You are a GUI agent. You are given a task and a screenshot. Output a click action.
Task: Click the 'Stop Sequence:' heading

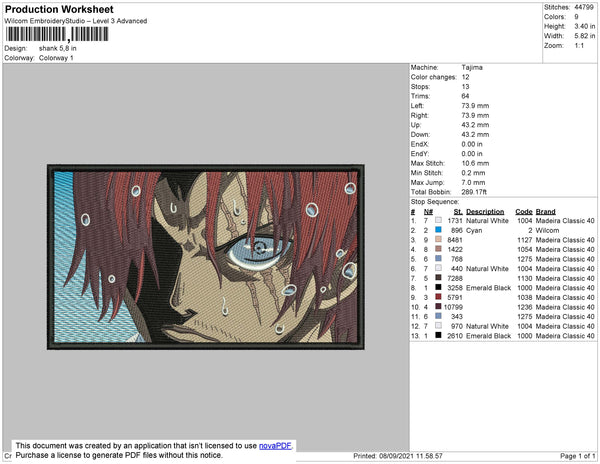click(435, 202)
